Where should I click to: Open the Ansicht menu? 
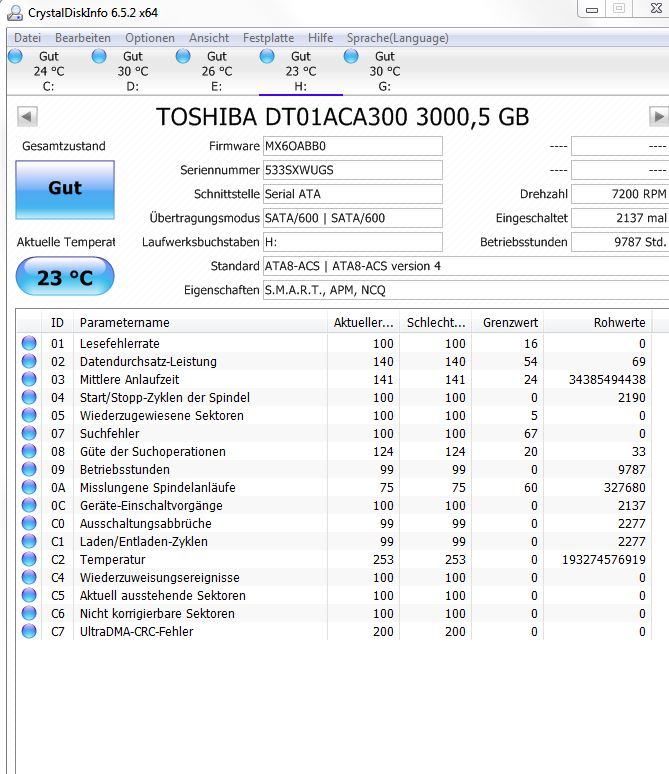(209, 38)
